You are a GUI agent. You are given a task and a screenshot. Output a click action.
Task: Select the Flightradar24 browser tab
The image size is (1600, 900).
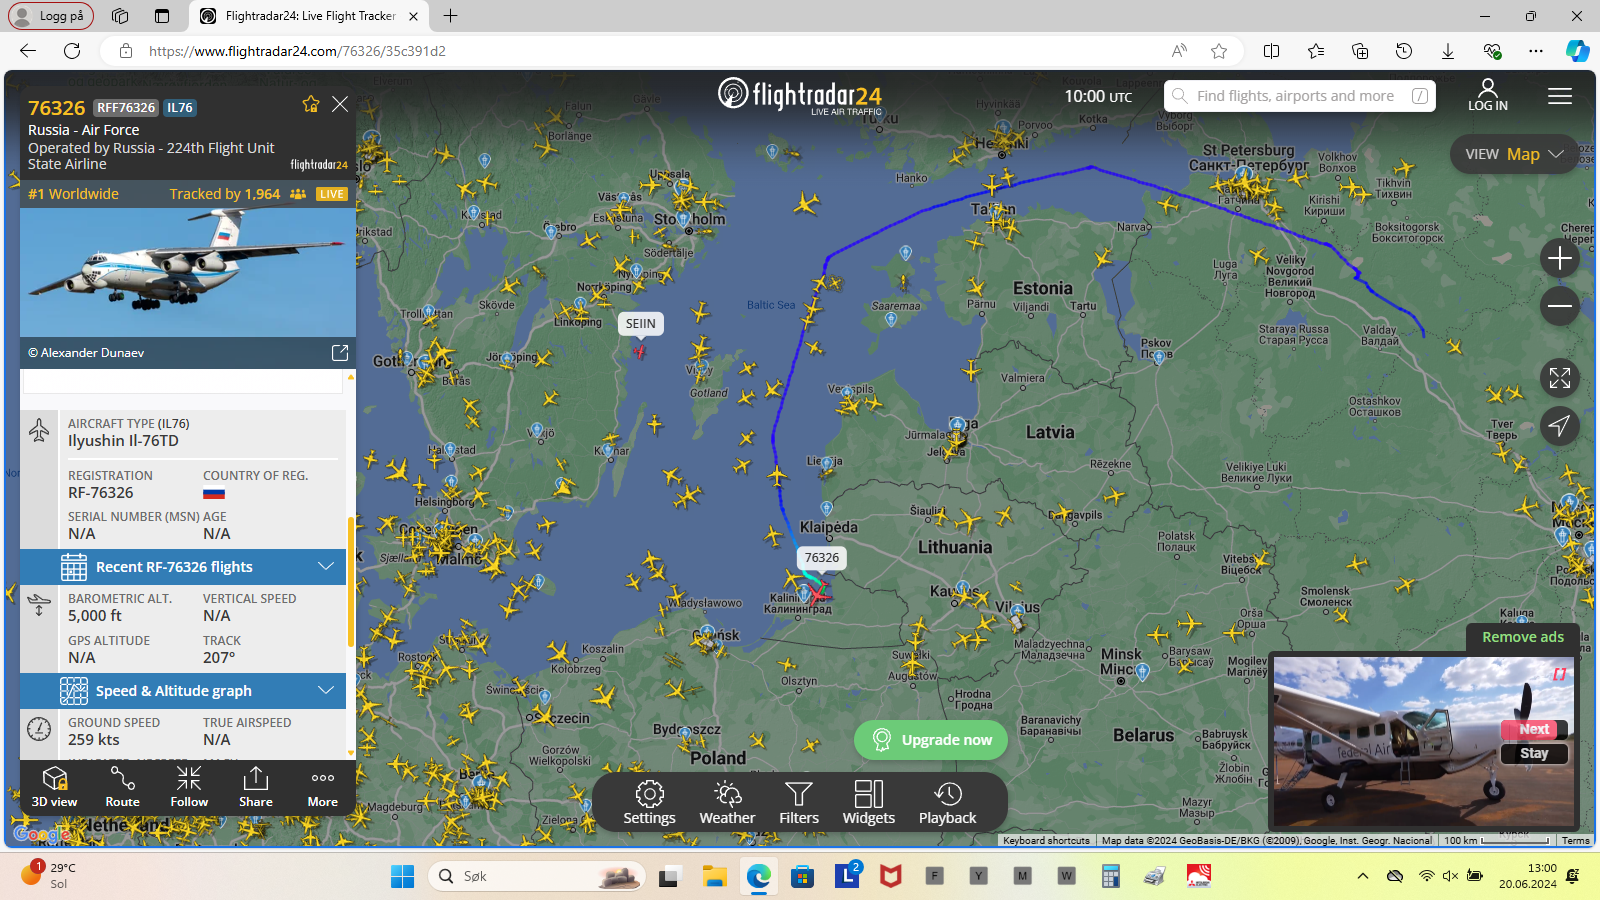pos(310,16)
